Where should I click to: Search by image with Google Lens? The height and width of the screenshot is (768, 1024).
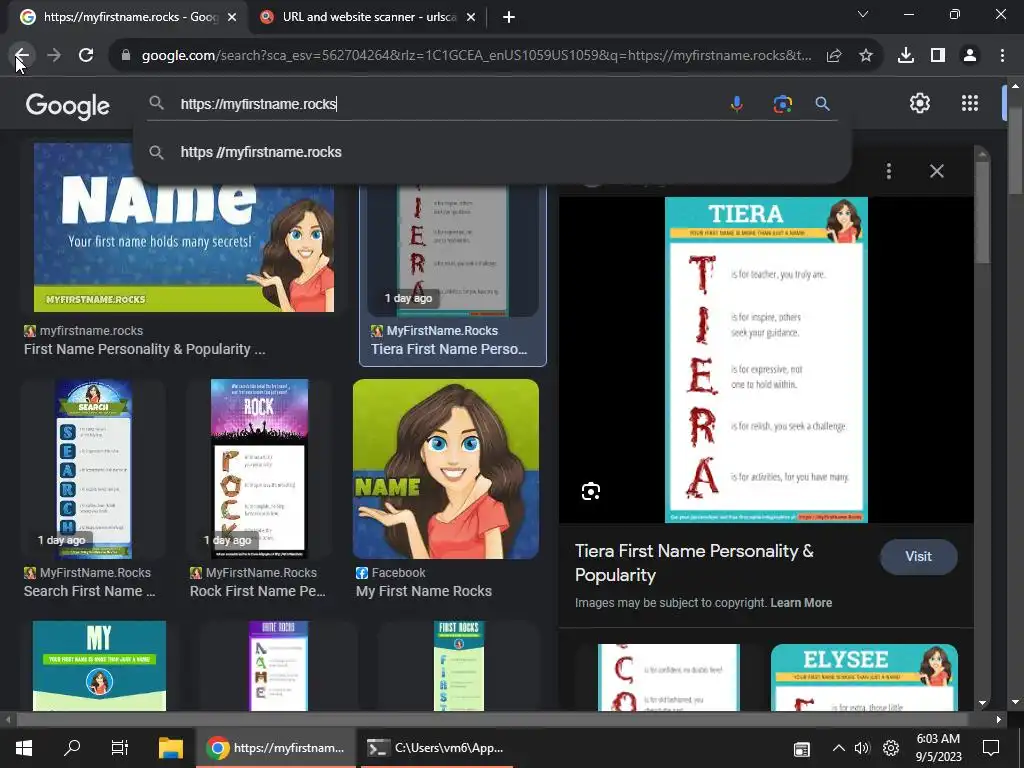[x=782, y=104]
